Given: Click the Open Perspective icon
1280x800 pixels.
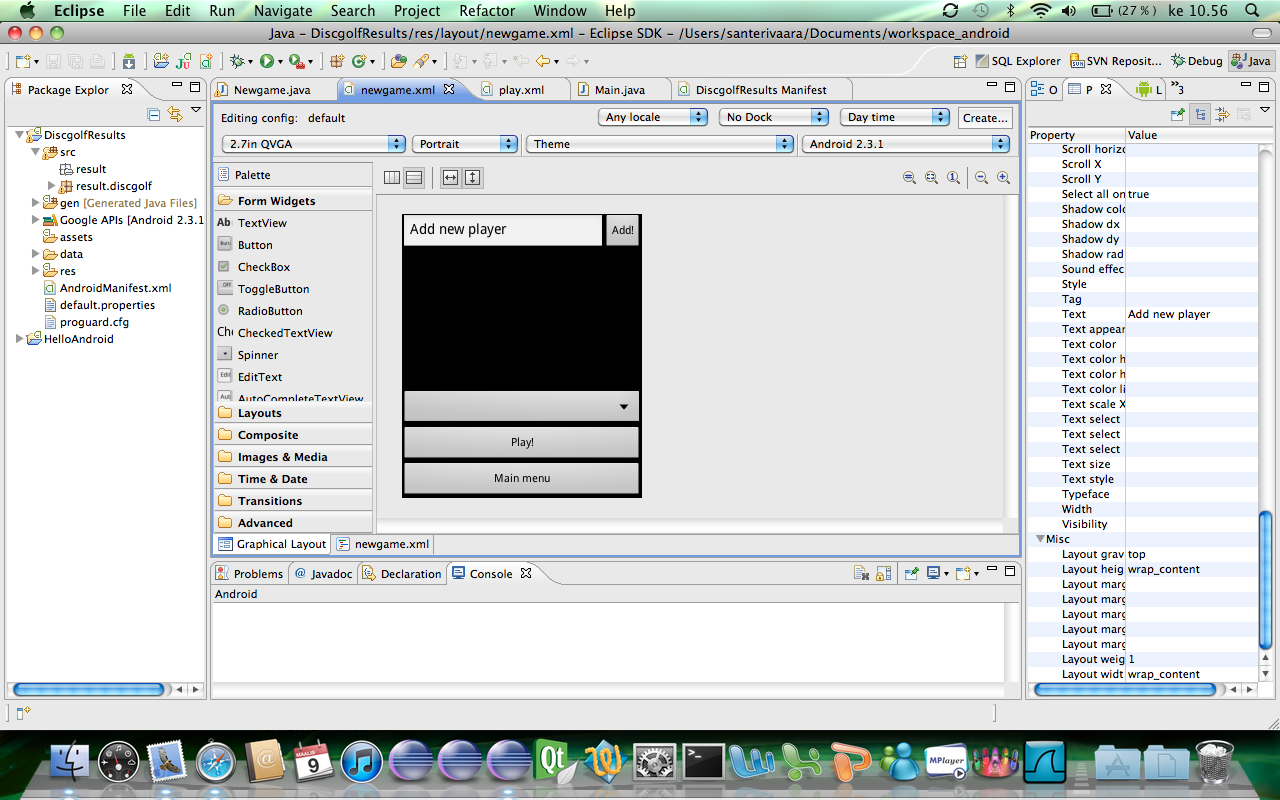Looking at the screenshot, I should [x=960, y=61].
